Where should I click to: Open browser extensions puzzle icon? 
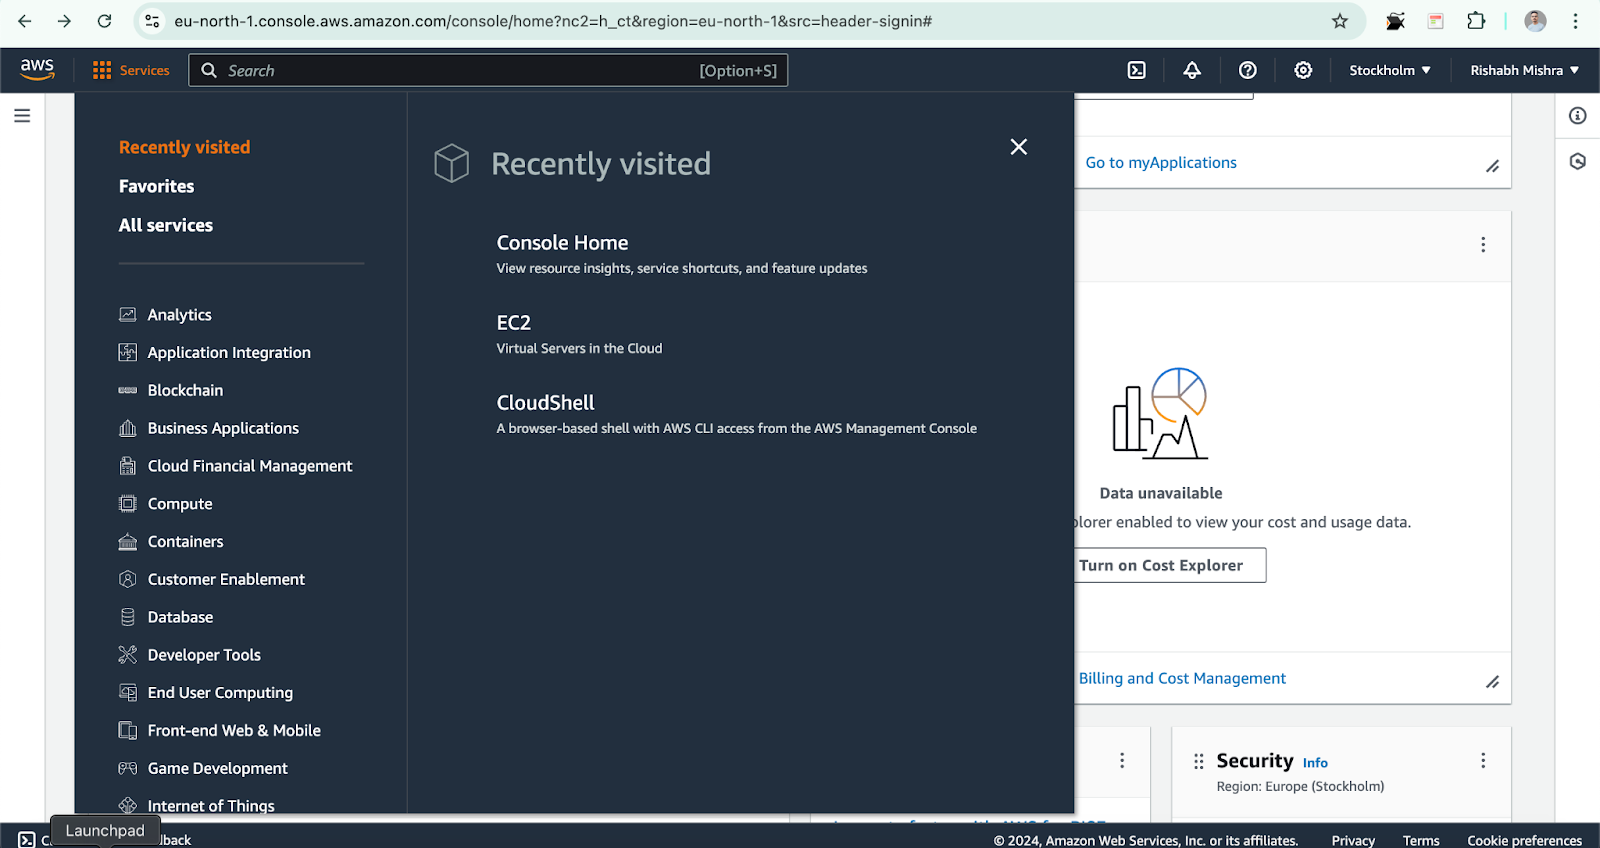click(x=1476, y=21)
